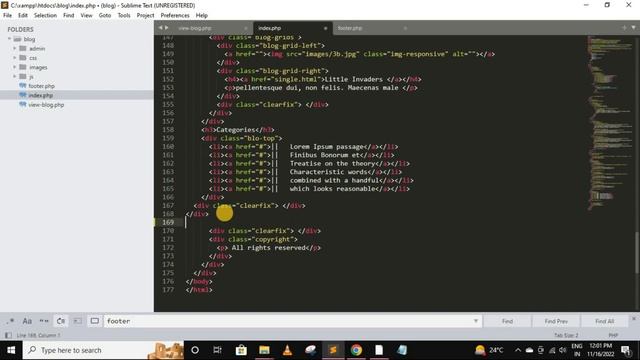
Task: Toggle whole word search option
Action: [x=44, y=321]
